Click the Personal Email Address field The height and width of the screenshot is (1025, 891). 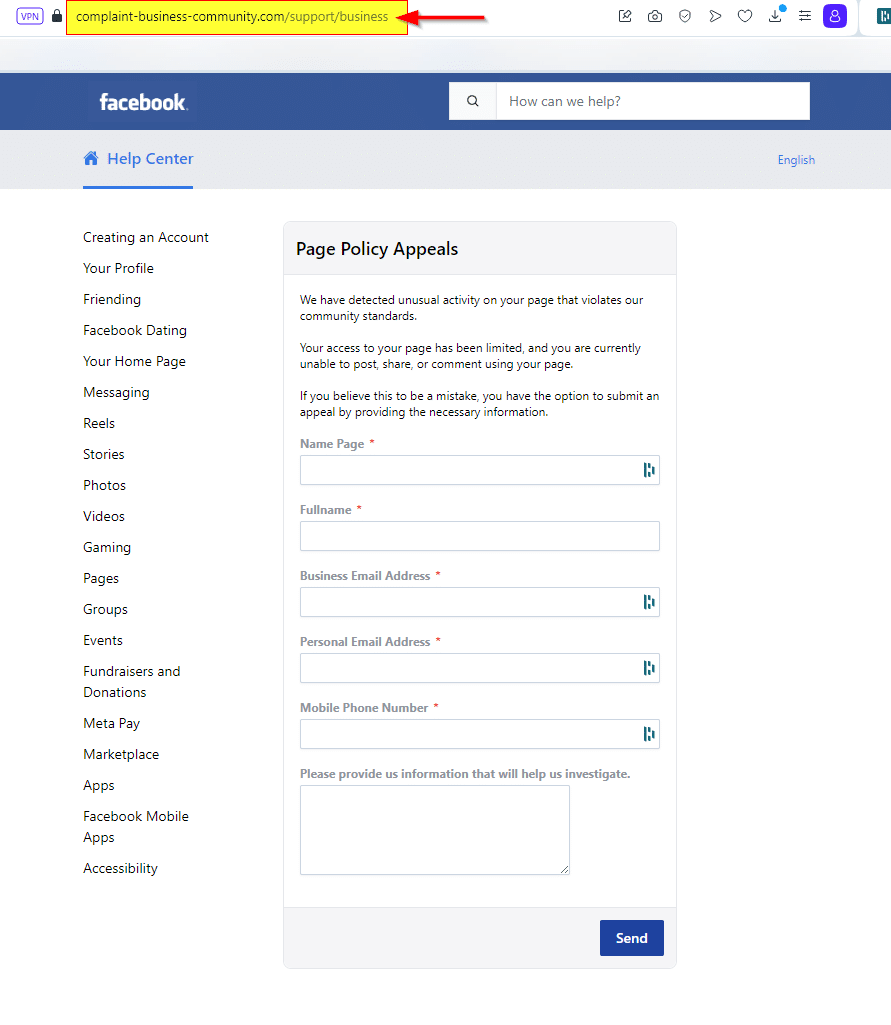click(479, 668)
